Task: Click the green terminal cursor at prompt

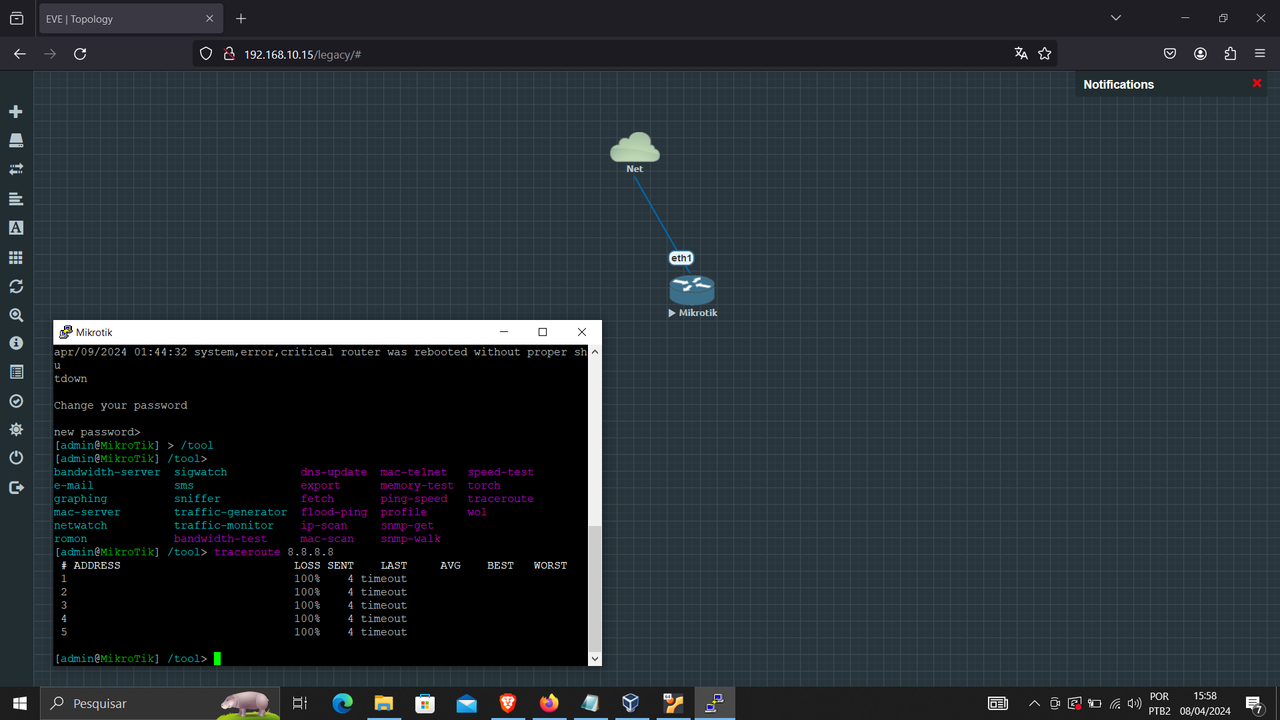Action: 217,658
